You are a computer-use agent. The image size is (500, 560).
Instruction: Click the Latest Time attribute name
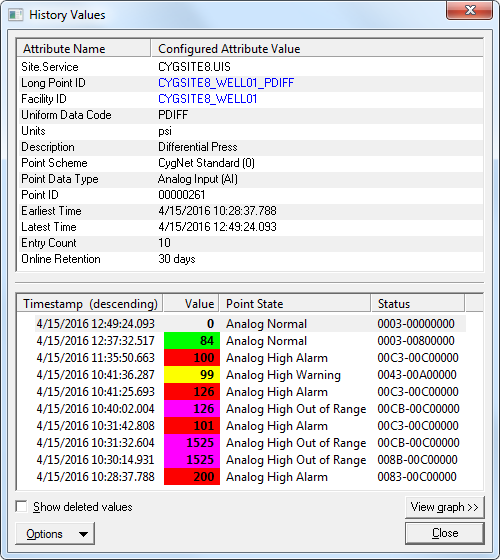tap(49, 227)
